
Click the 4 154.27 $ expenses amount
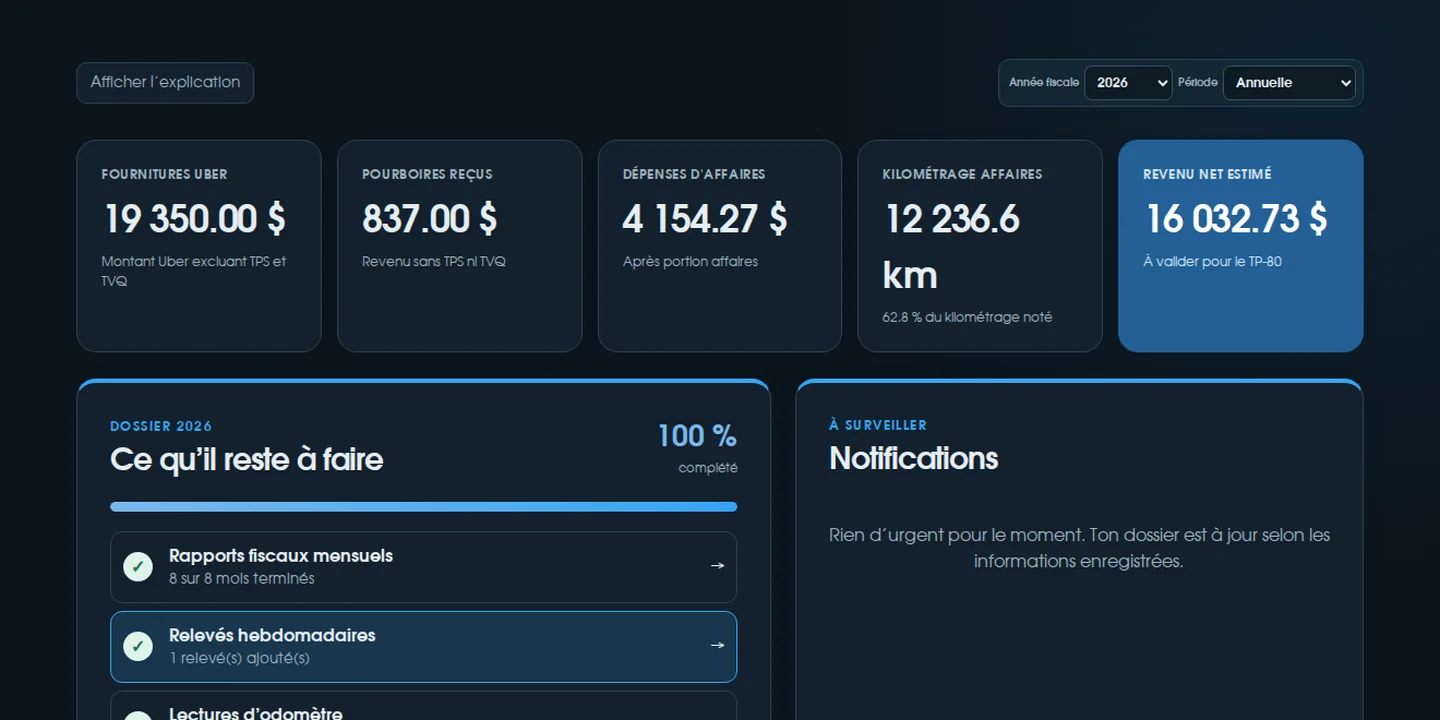click(705, 219)
